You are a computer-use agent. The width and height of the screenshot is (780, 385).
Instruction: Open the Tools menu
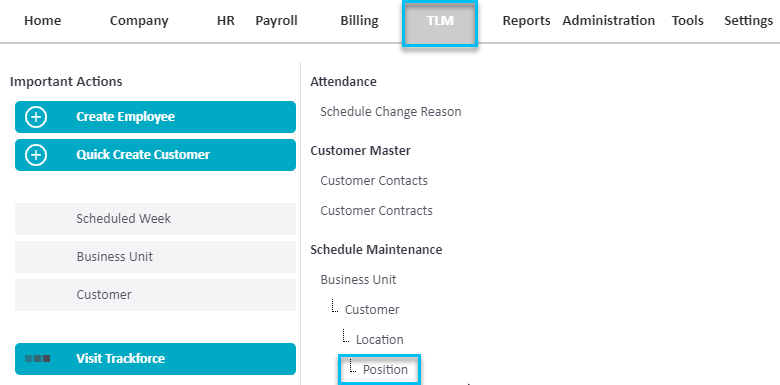[x=687, y=21]
